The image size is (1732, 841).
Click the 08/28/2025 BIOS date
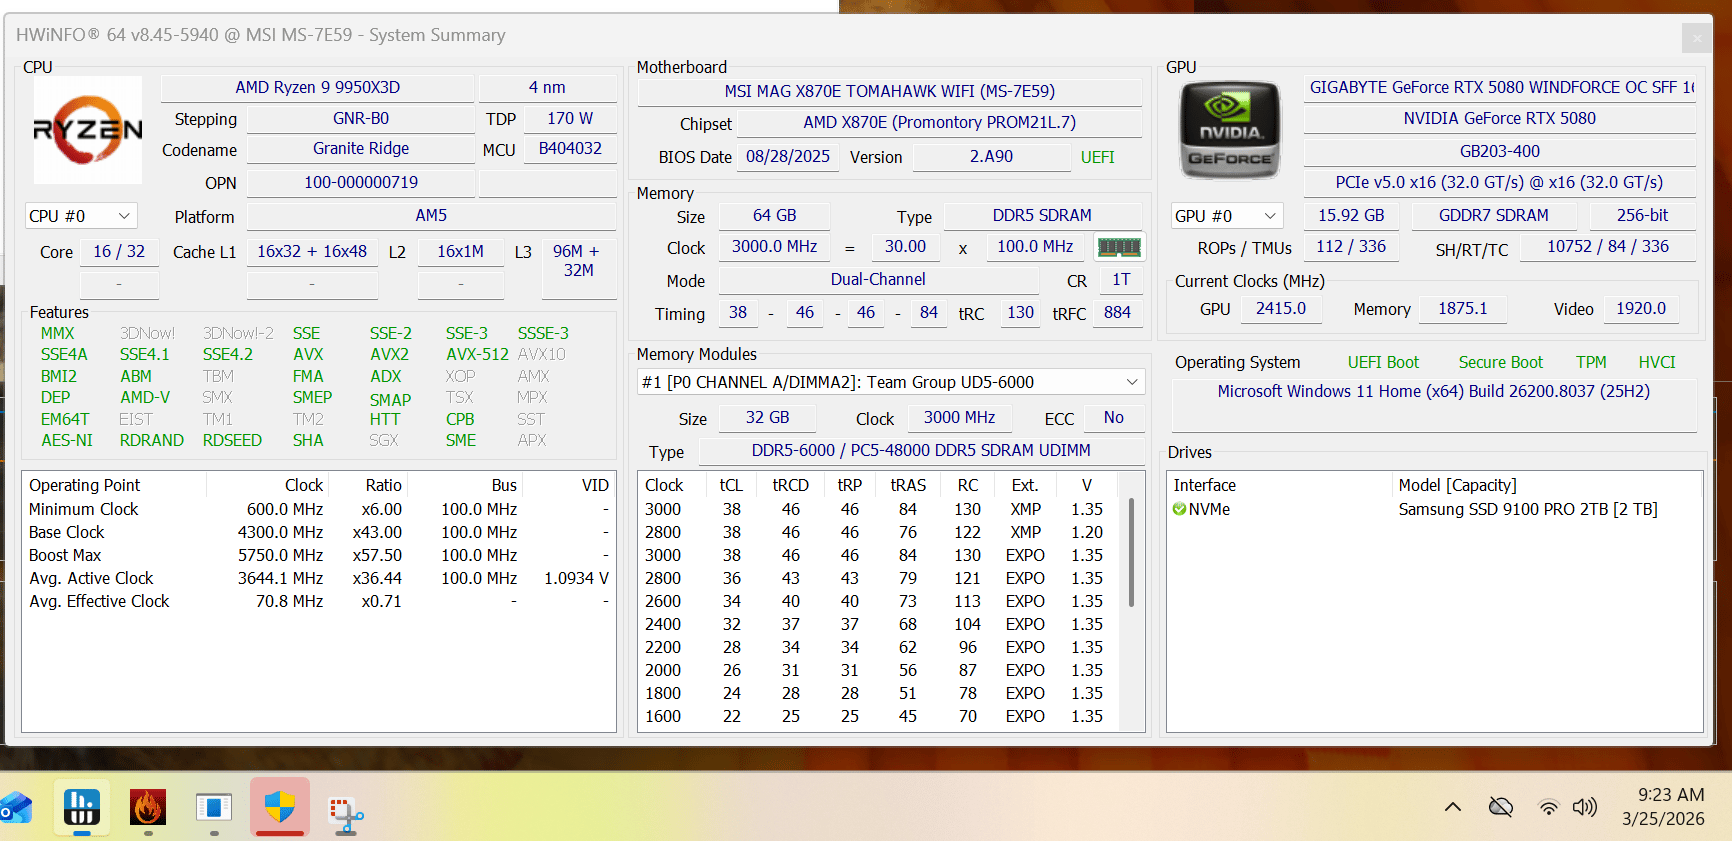pyautogui.click(x=788, y=157)
